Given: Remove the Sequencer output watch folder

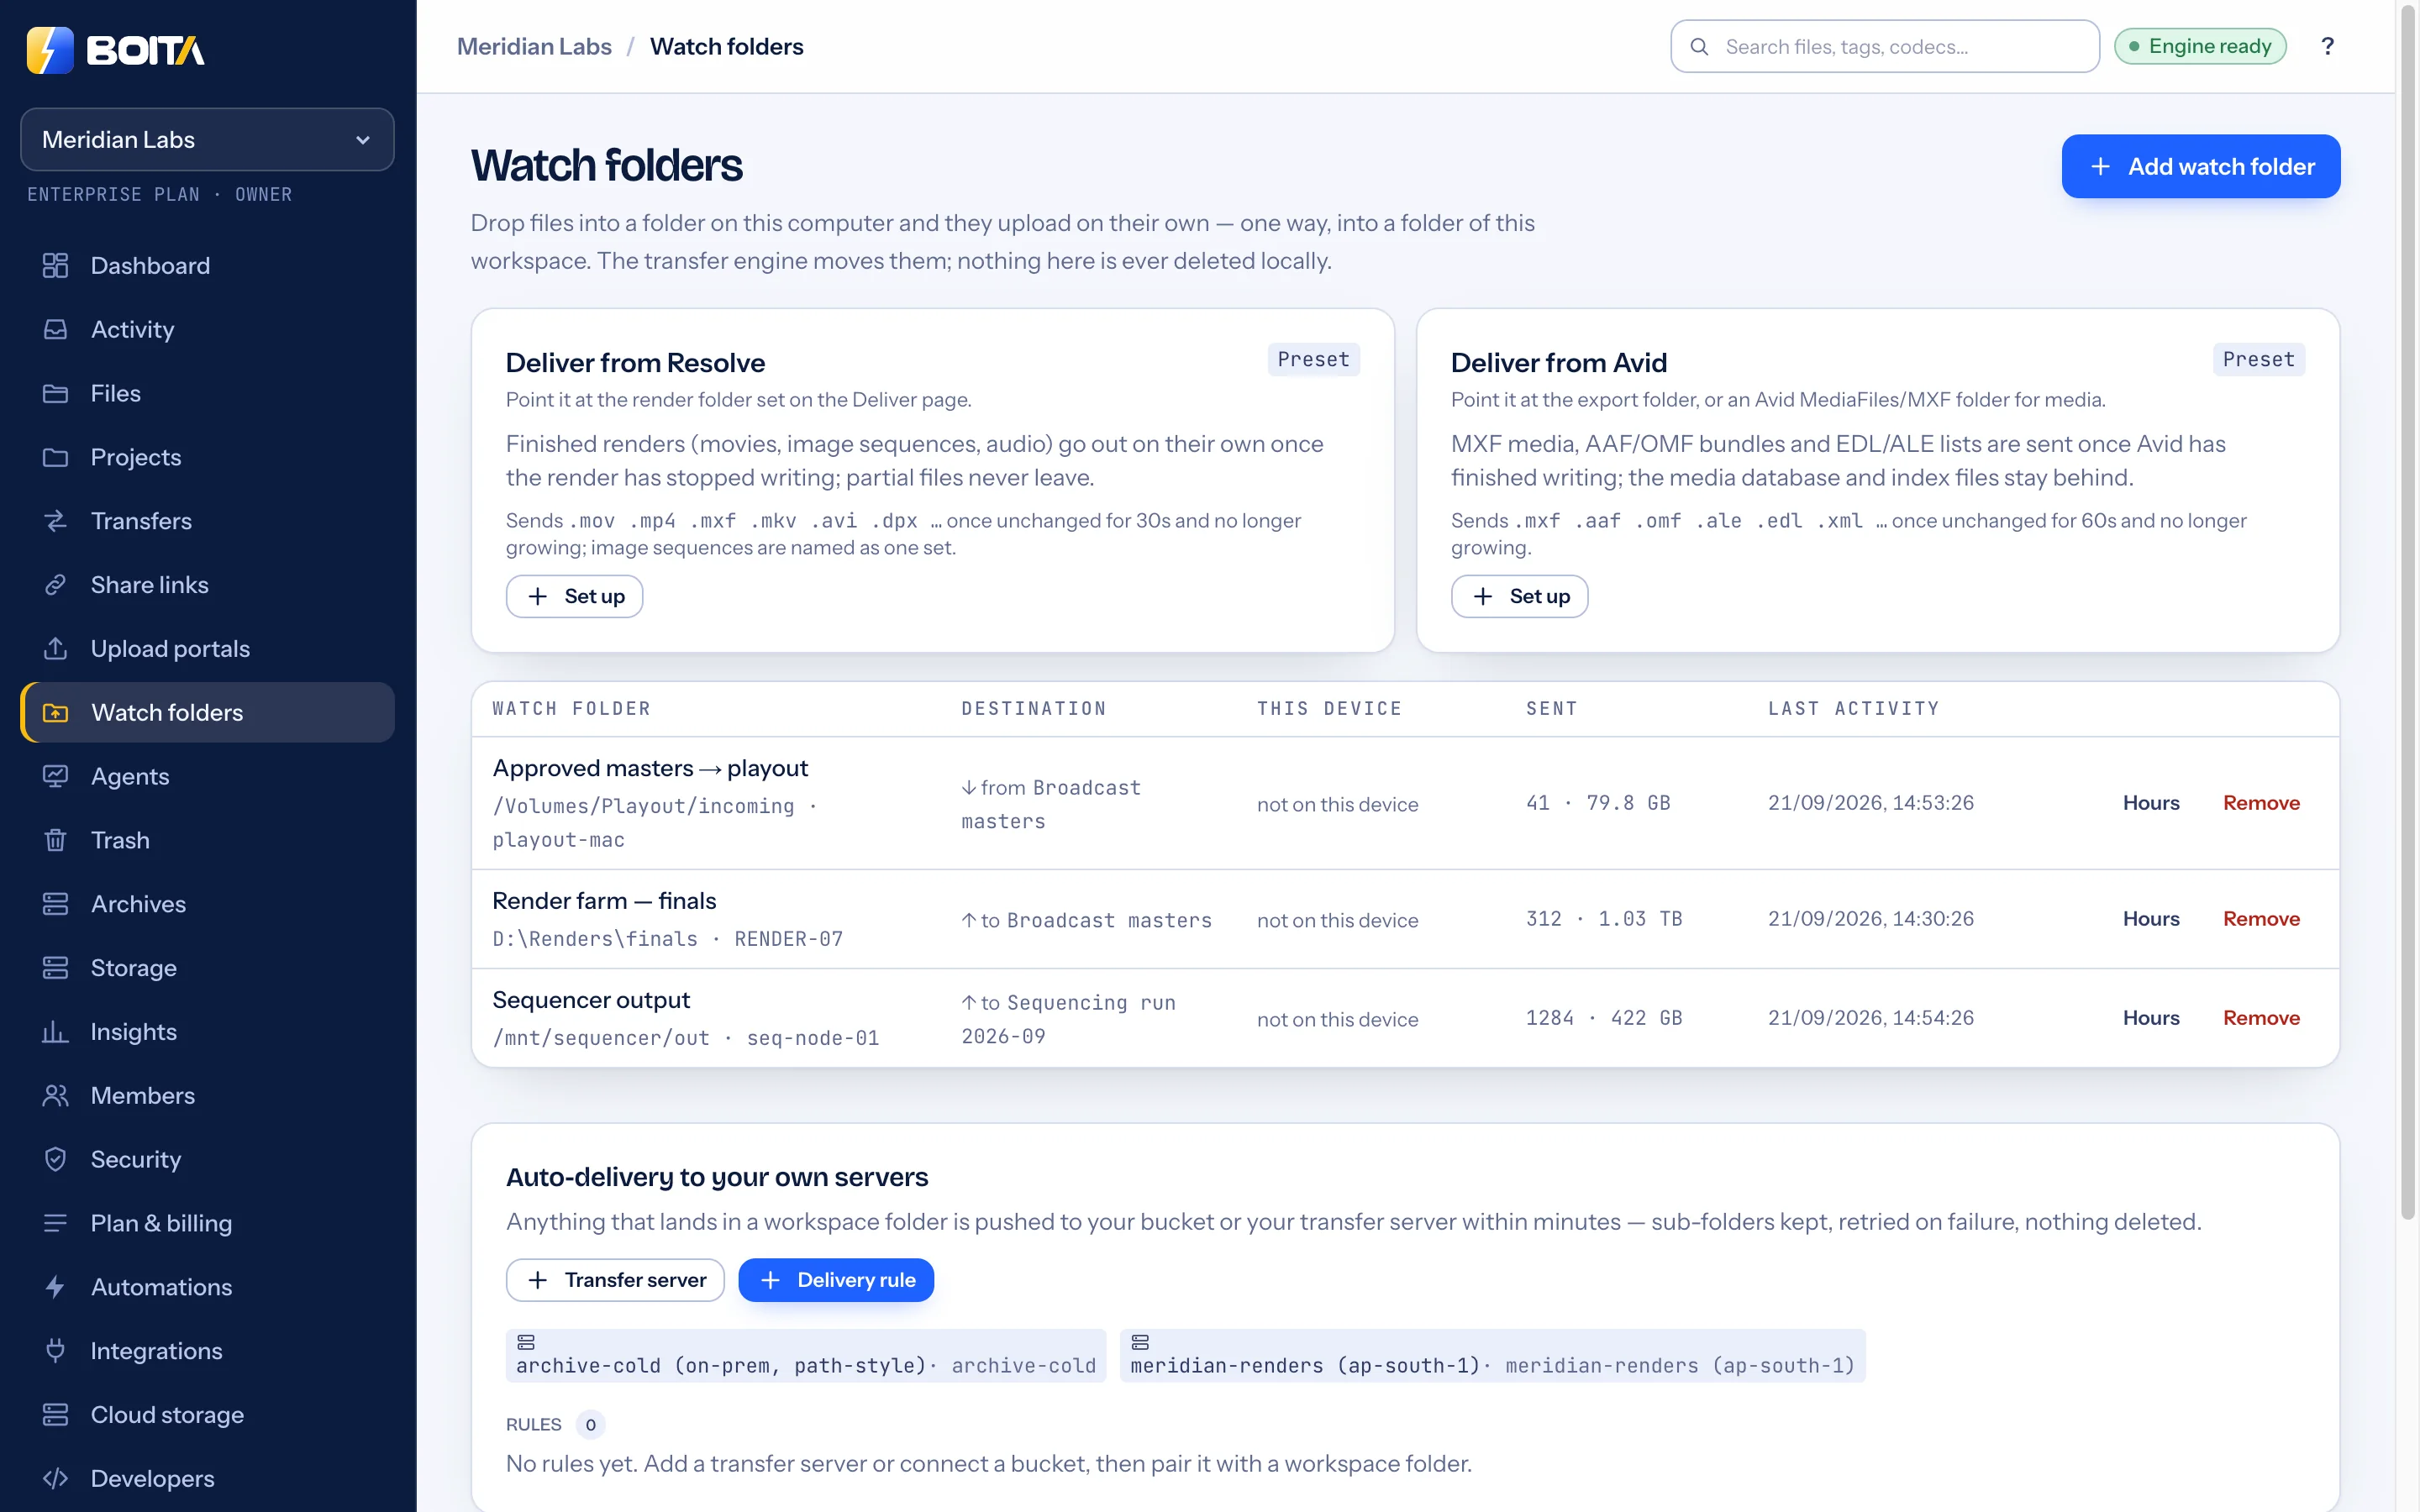Looking at the screenshot, I should [2261, 1018].
